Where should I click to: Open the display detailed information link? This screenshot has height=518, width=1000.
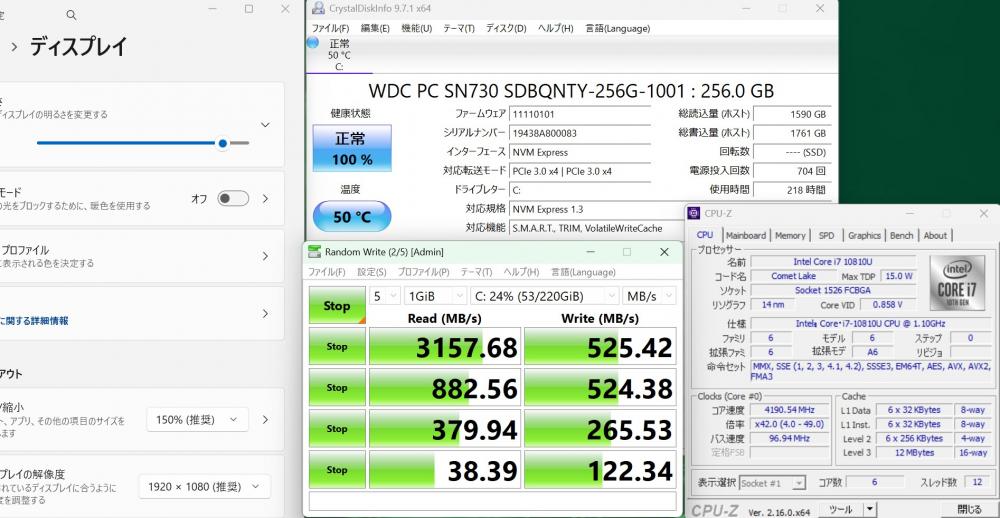[34, 321]
